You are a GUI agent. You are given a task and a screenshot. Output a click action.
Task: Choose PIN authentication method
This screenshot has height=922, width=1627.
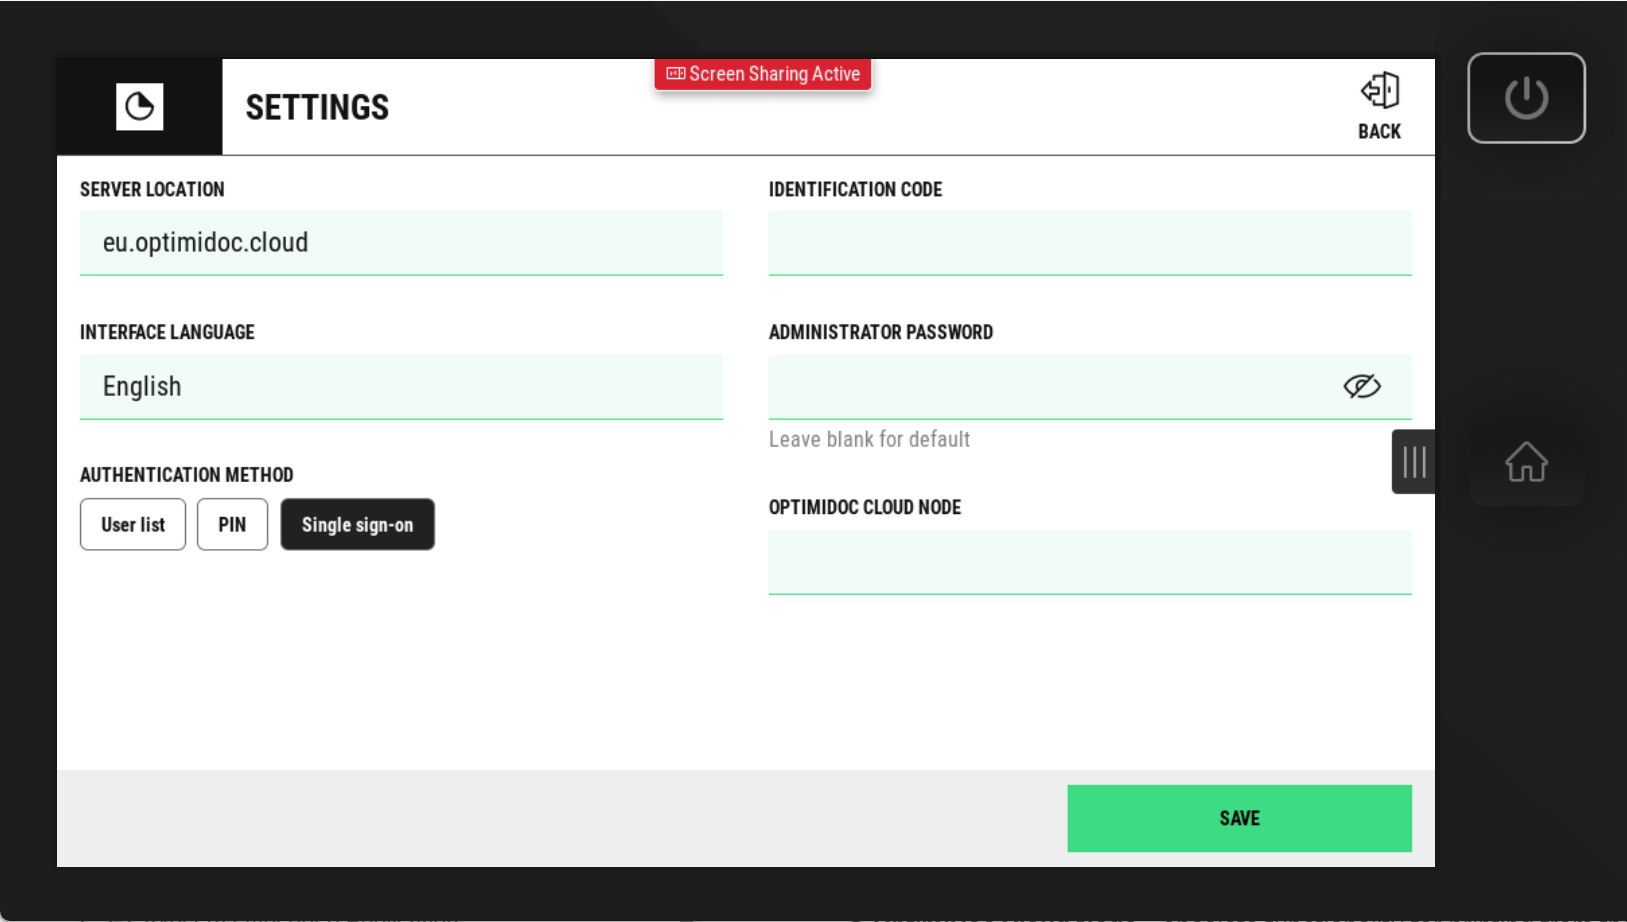(232, 525)
